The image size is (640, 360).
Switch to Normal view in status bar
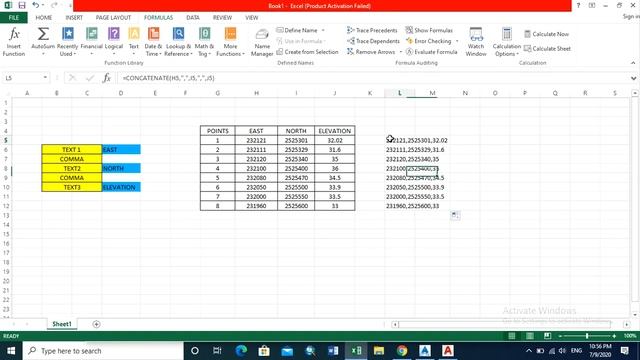511,336
